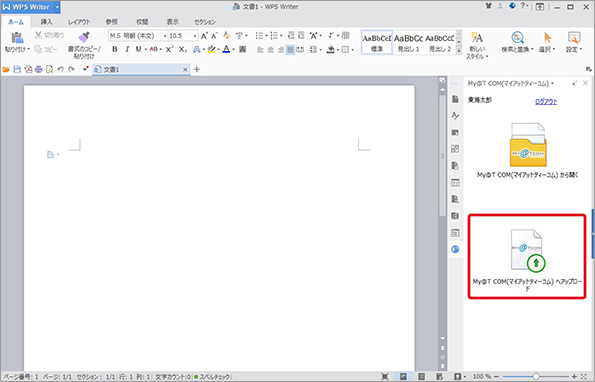This screenshot has height=382, width=595.
Task: Click the Open folder icon in quick toolbar
Action: [6, 69]
